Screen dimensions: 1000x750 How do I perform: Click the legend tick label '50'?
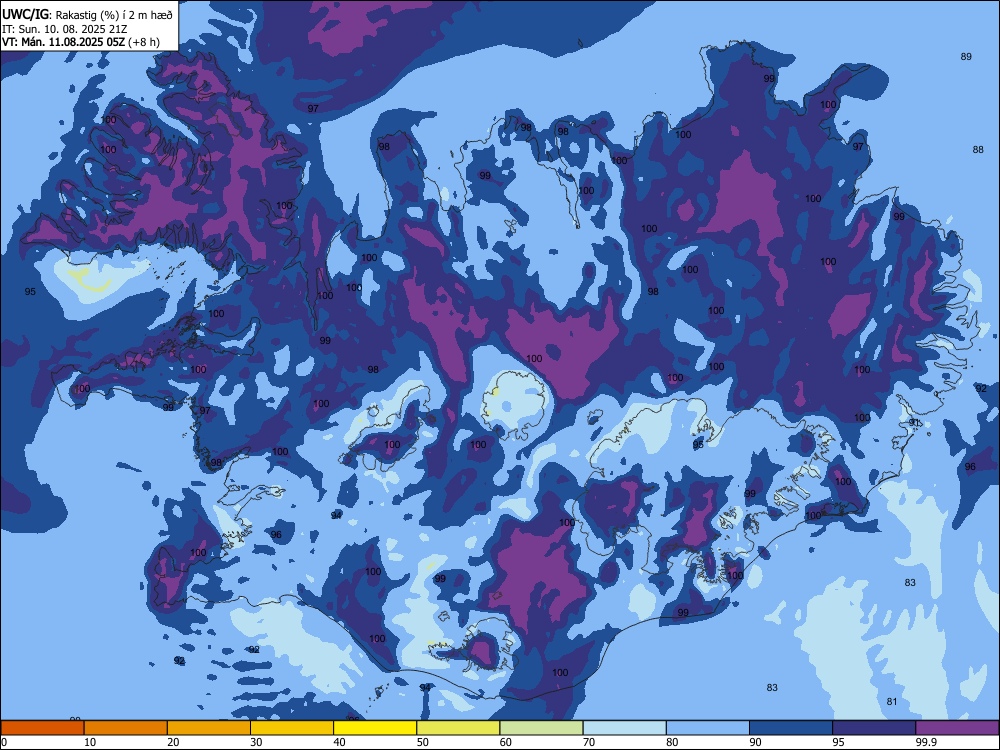(423, 742)
